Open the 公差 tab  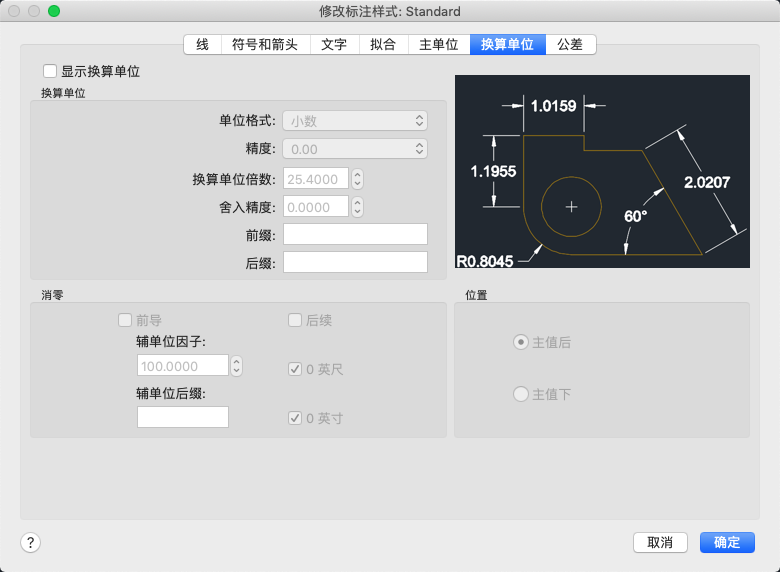click(570, 44)
